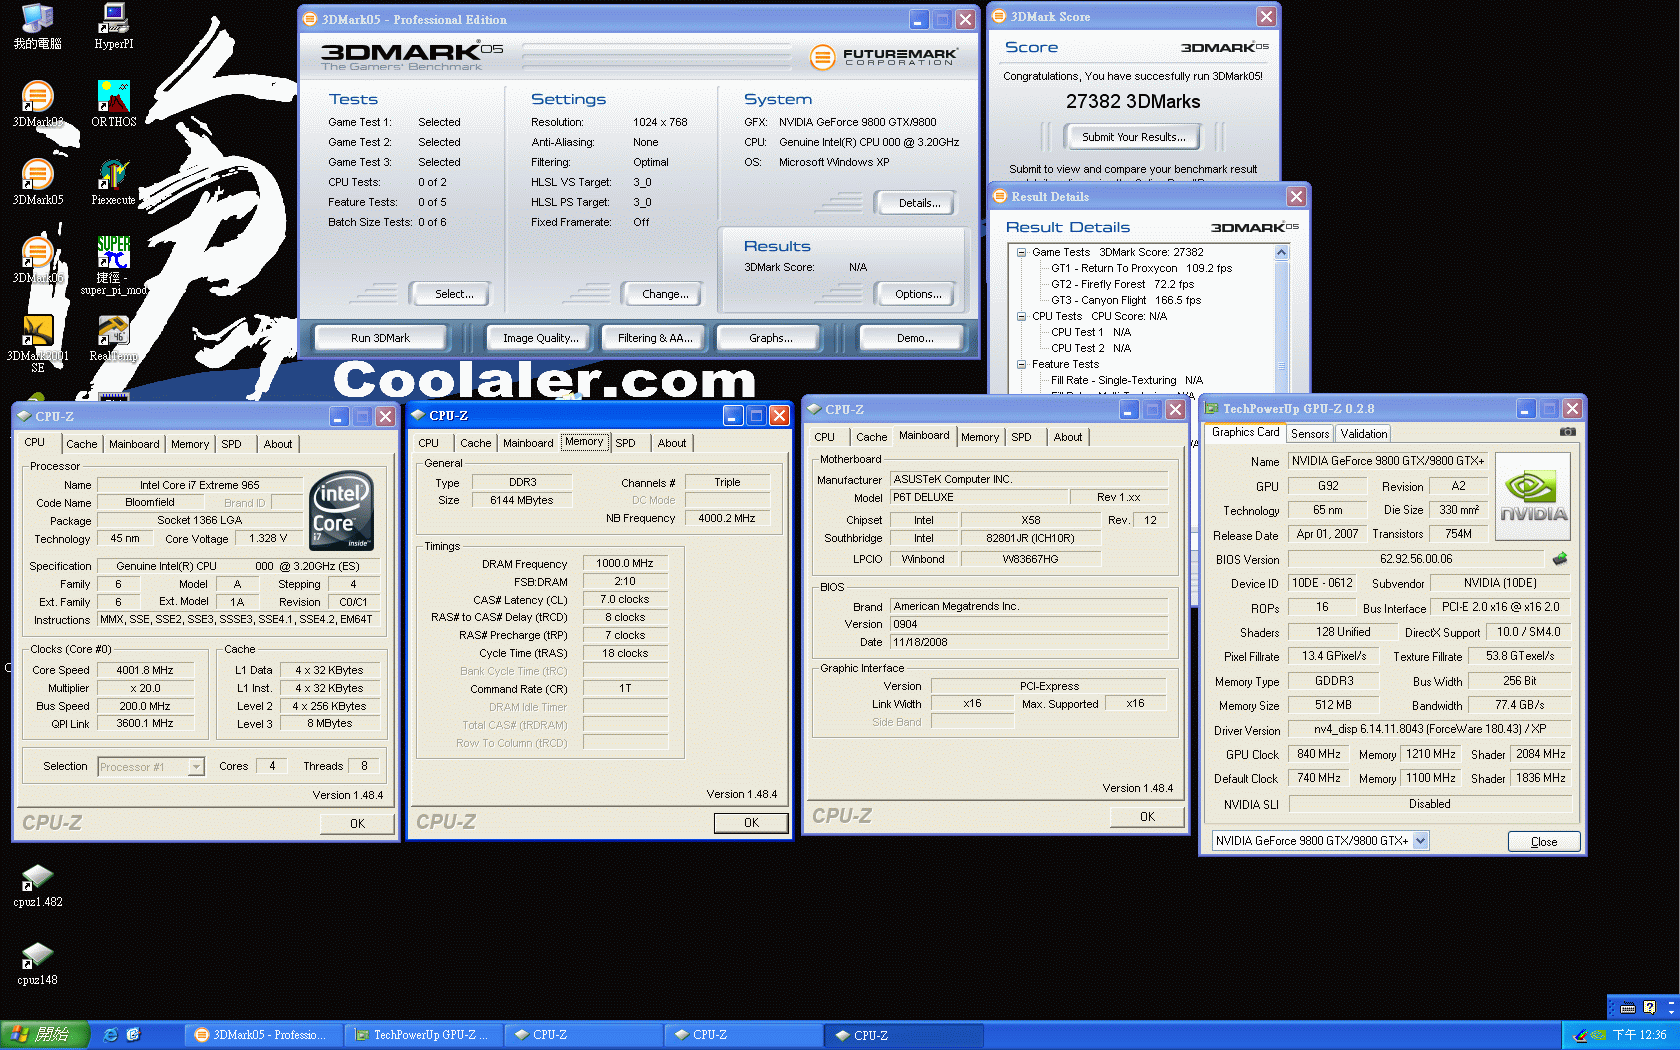Open the Validation tab in GPU-Z
The image size is (1680, 1050).
point(1363,434)
